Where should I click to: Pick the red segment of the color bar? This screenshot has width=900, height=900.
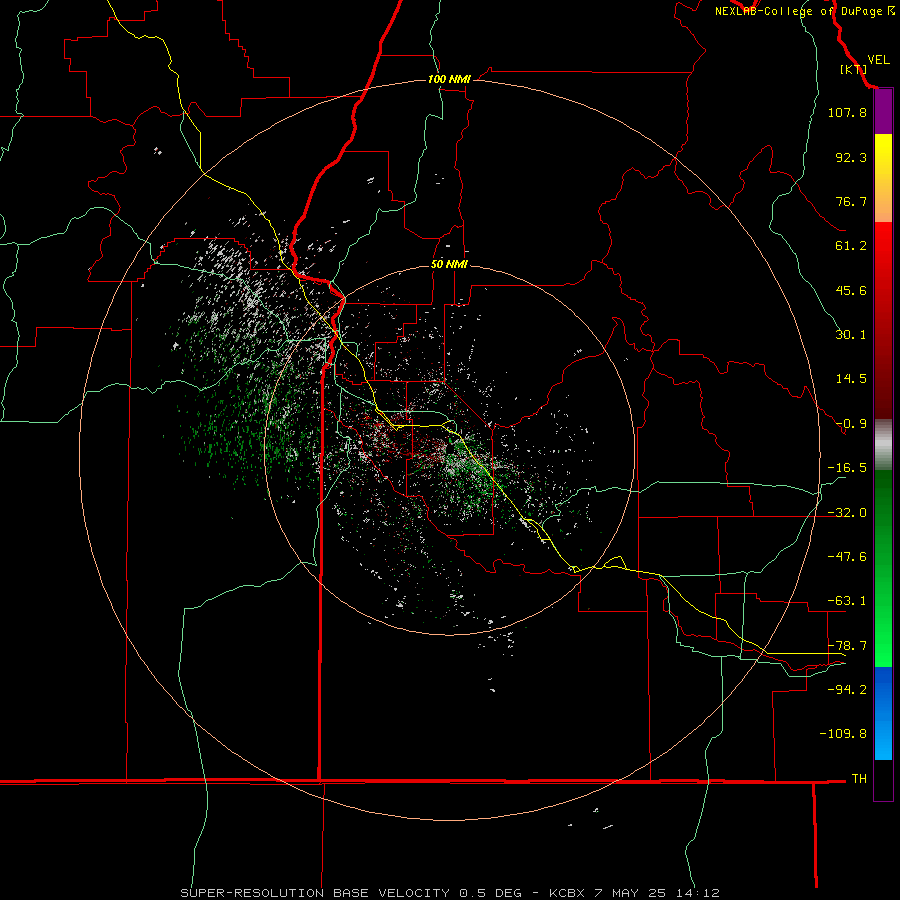coord(883,320)
